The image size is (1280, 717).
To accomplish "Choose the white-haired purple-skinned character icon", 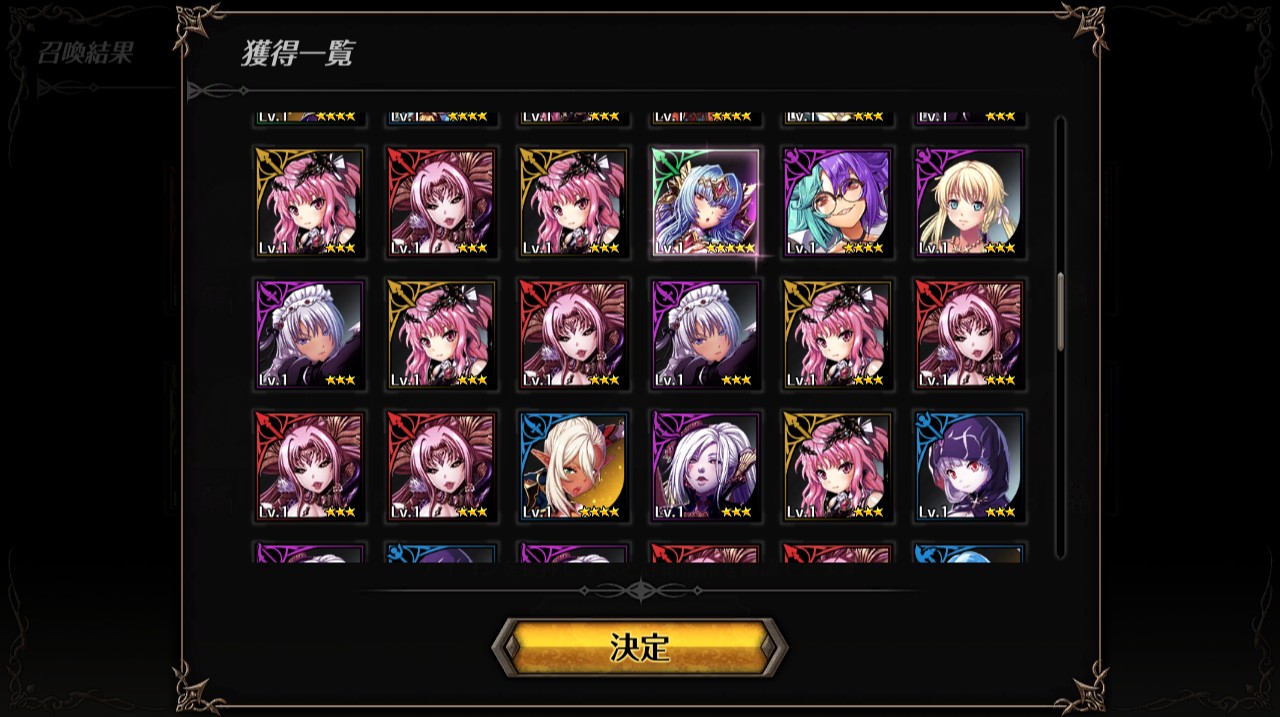I will (x=706, y=467).
